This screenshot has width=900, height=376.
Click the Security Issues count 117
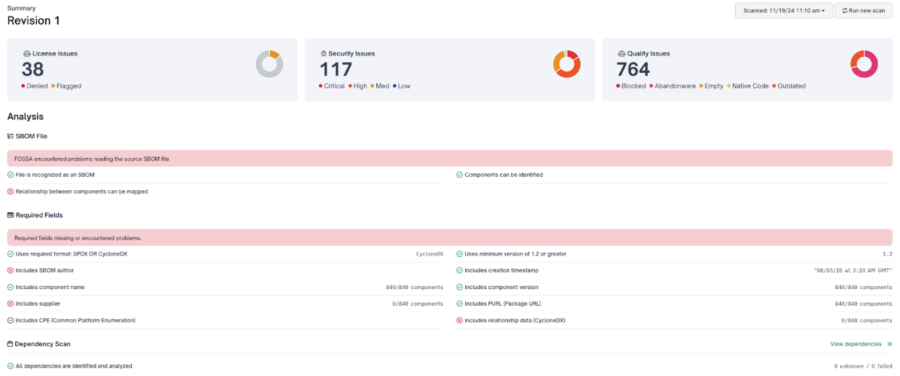click(336, 69)
